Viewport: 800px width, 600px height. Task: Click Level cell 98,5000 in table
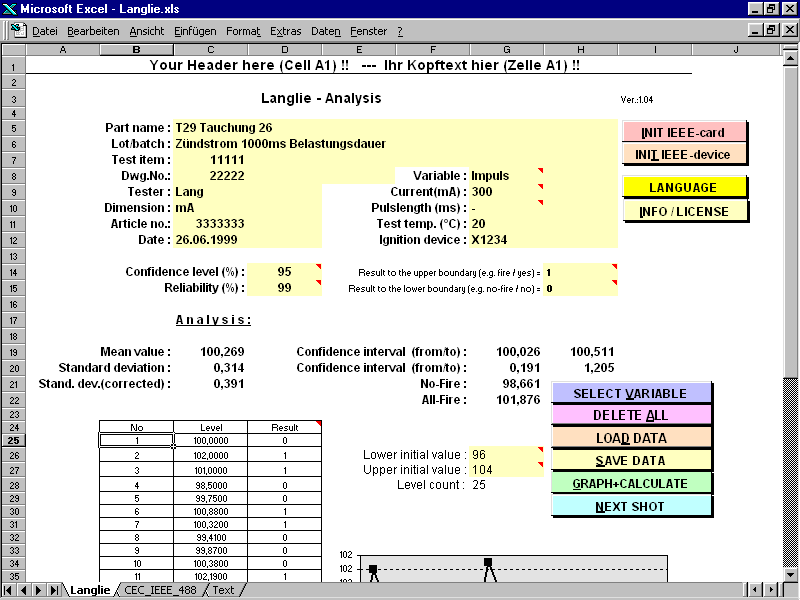point(211,485)
